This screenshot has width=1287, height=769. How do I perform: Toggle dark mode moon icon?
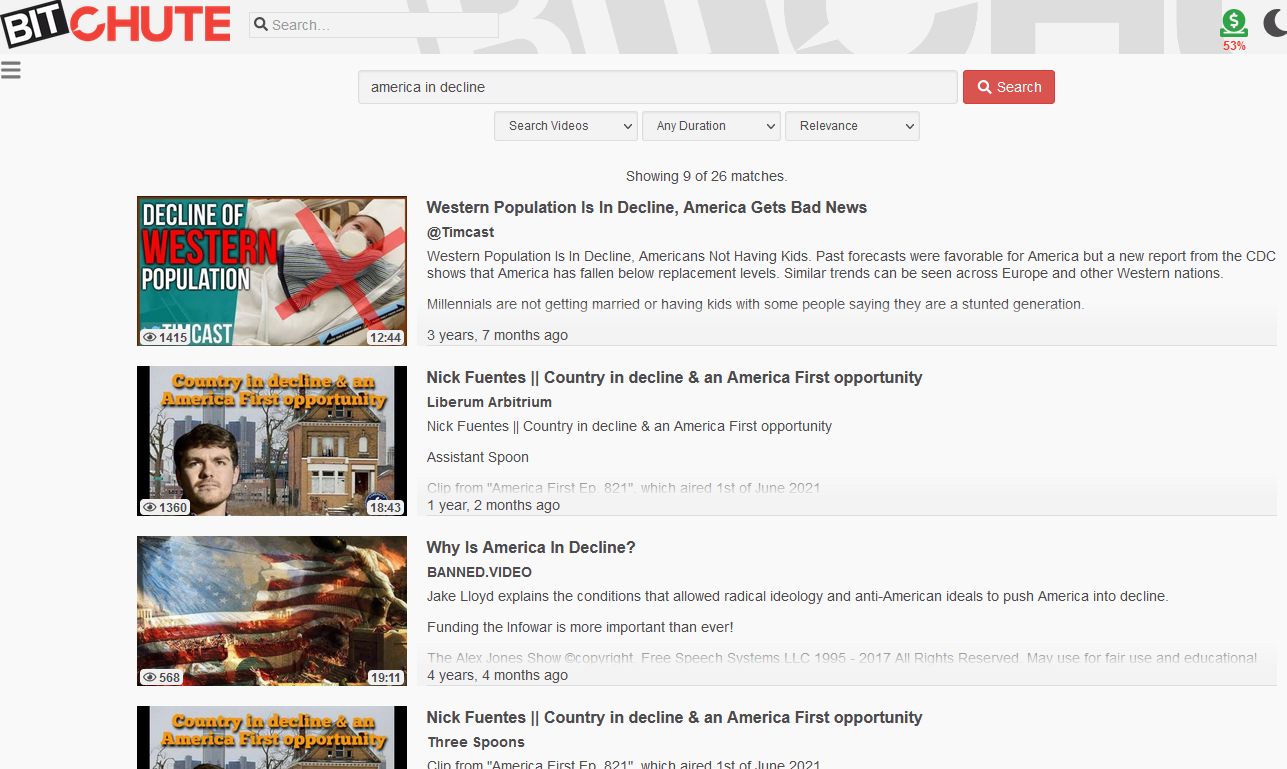1275,22
